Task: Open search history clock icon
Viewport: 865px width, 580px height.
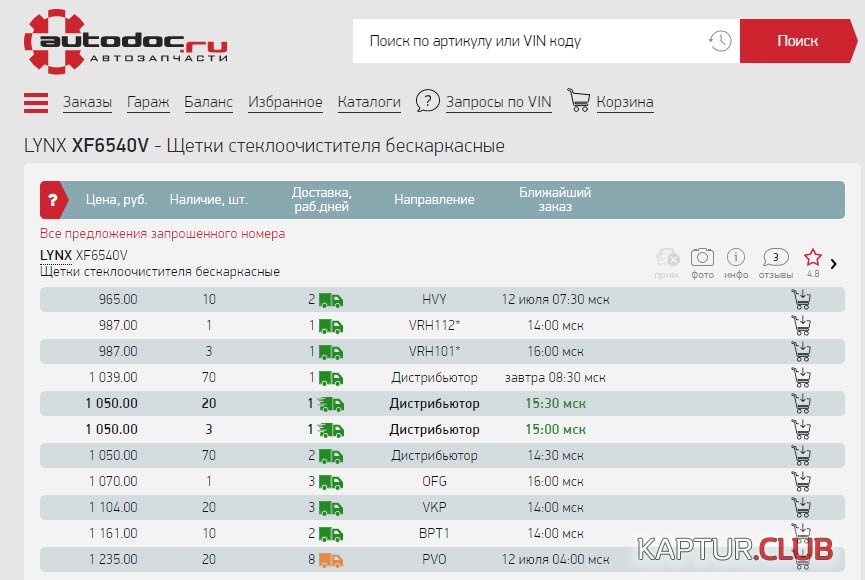Action: point(720,41)
